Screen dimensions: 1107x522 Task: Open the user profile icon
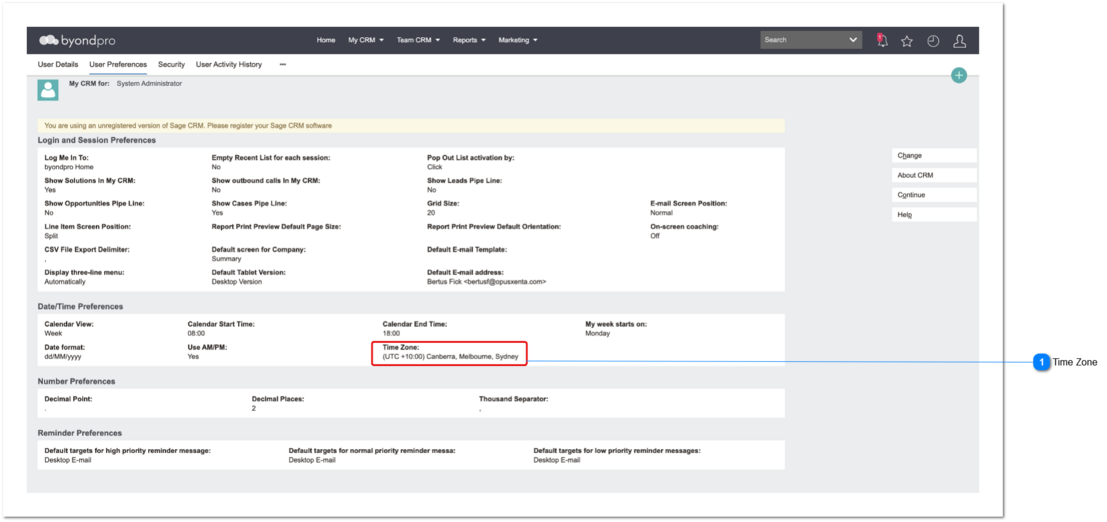click(959, 41)
